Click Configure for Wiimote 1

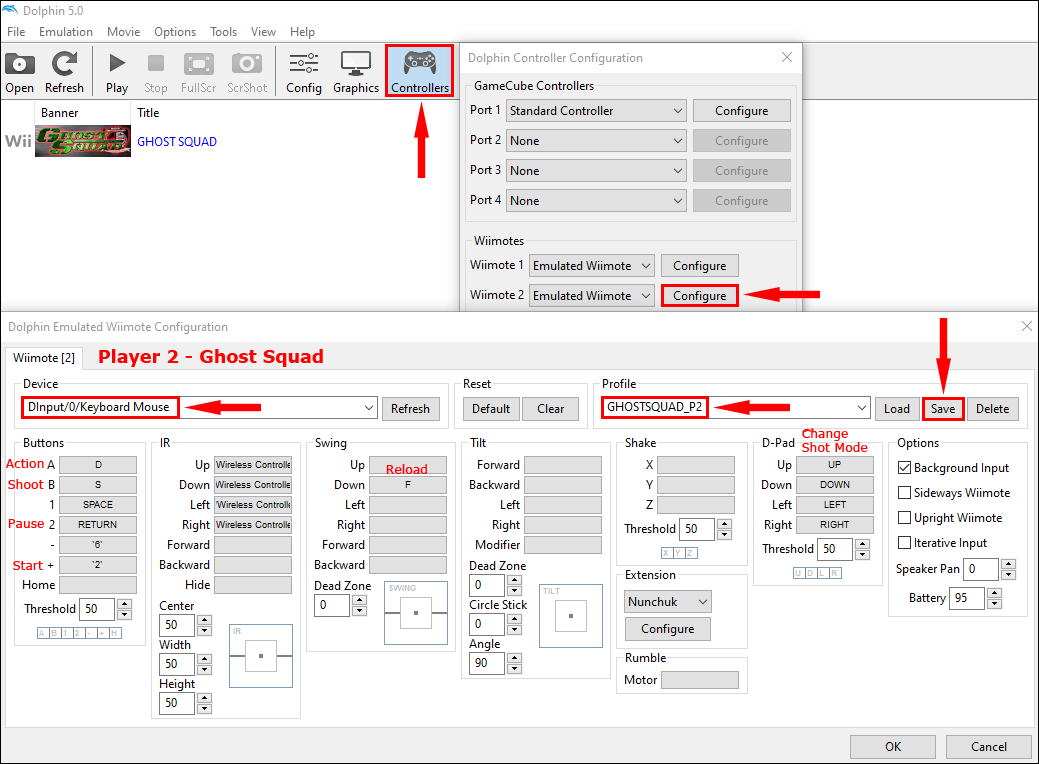tap(700, 266)
